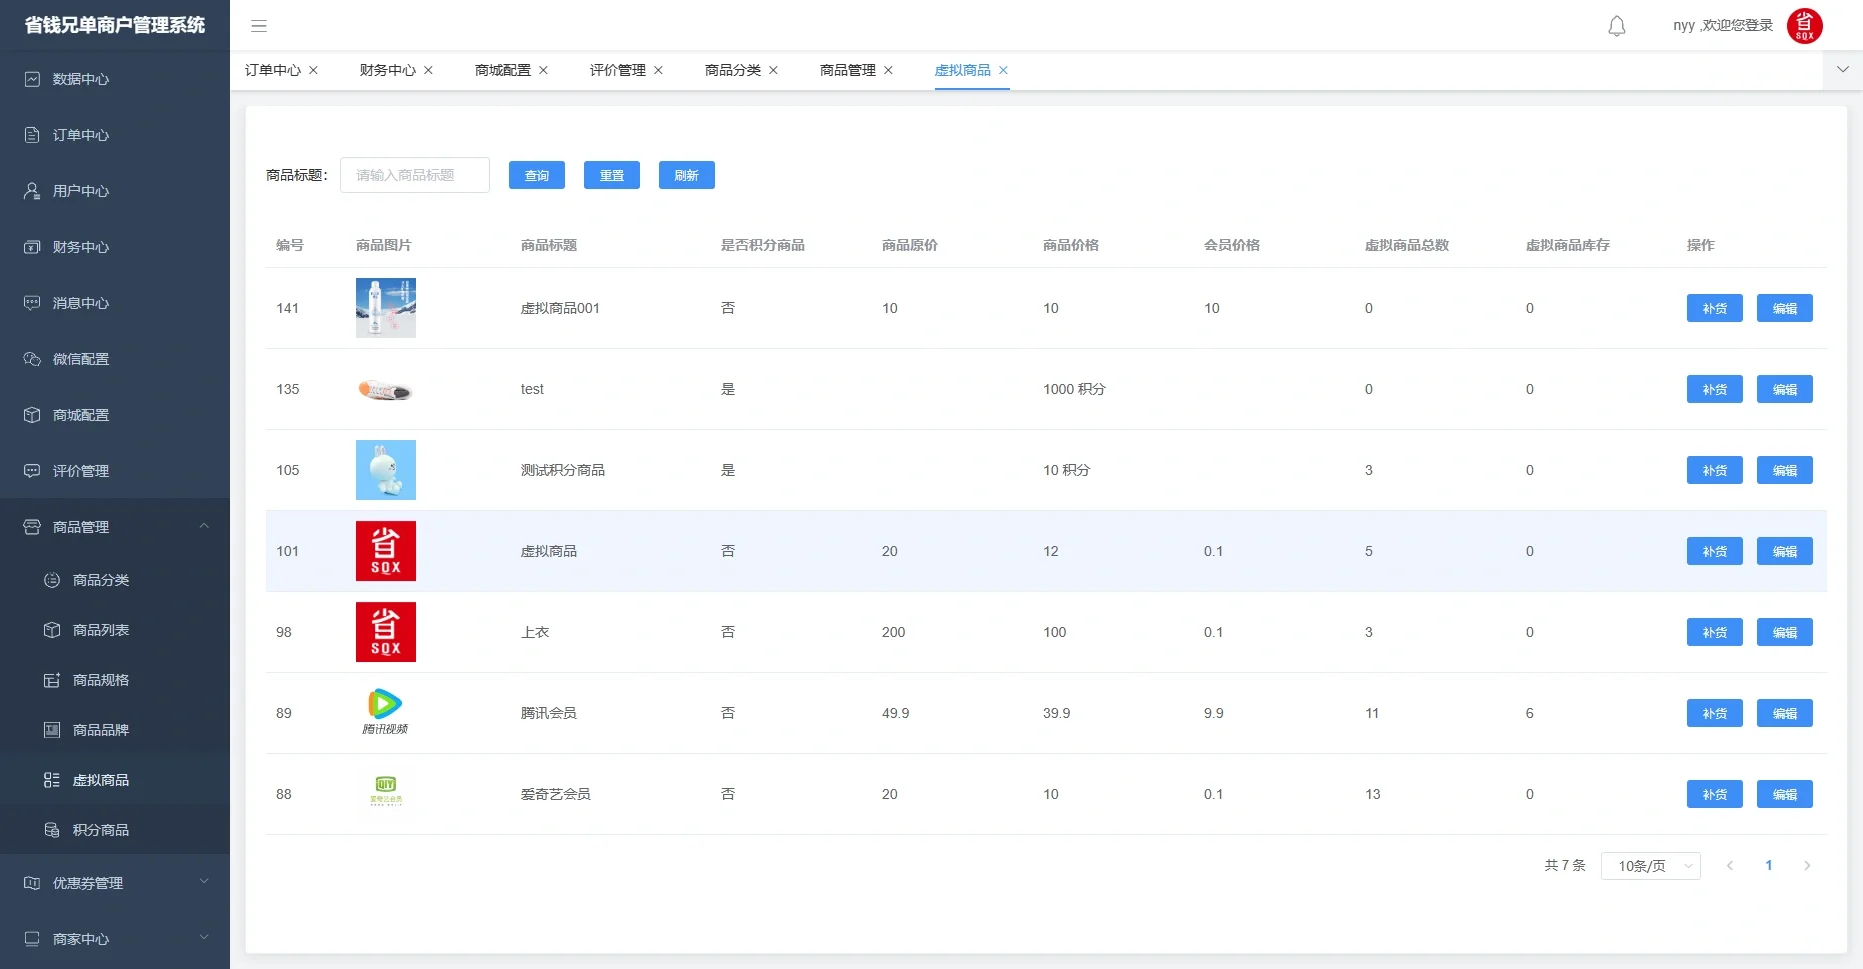The width and height of the screenshot is (1863, 969).
Task: Switch to the 评价管理 tab
Action: (x=617, y=70)
